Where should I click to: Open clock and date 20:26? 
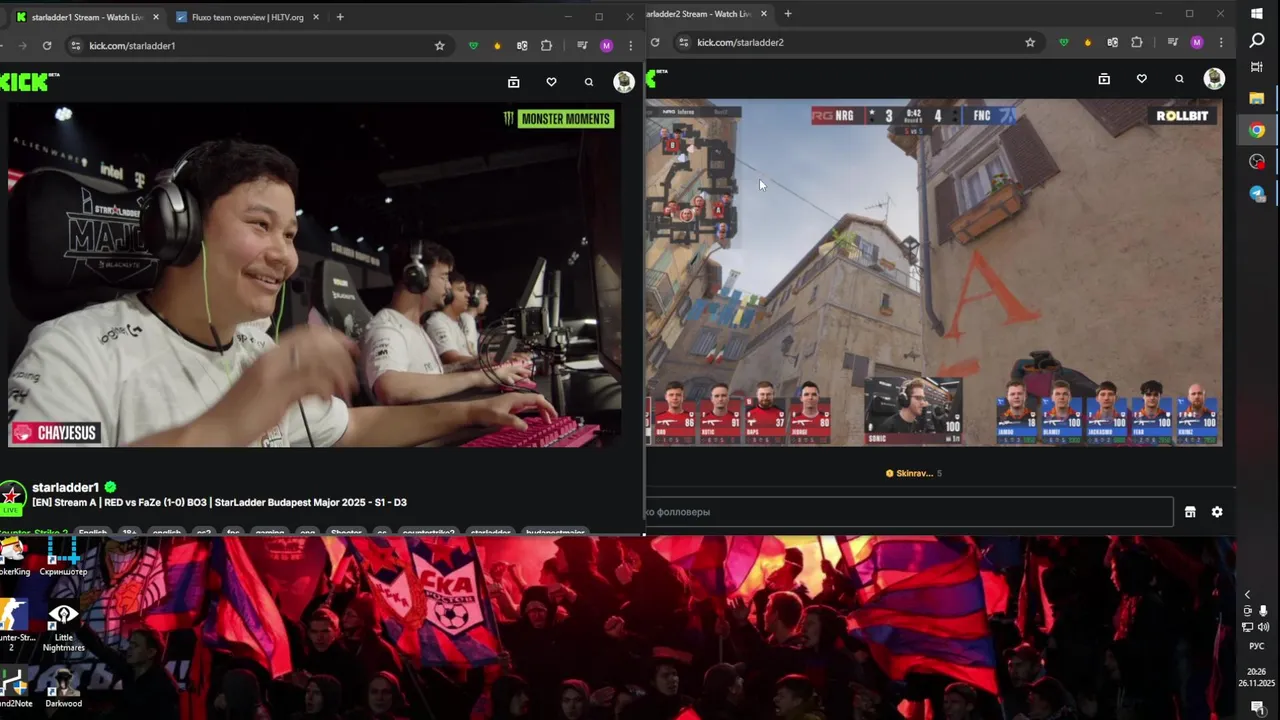[x=1257, y=677]
